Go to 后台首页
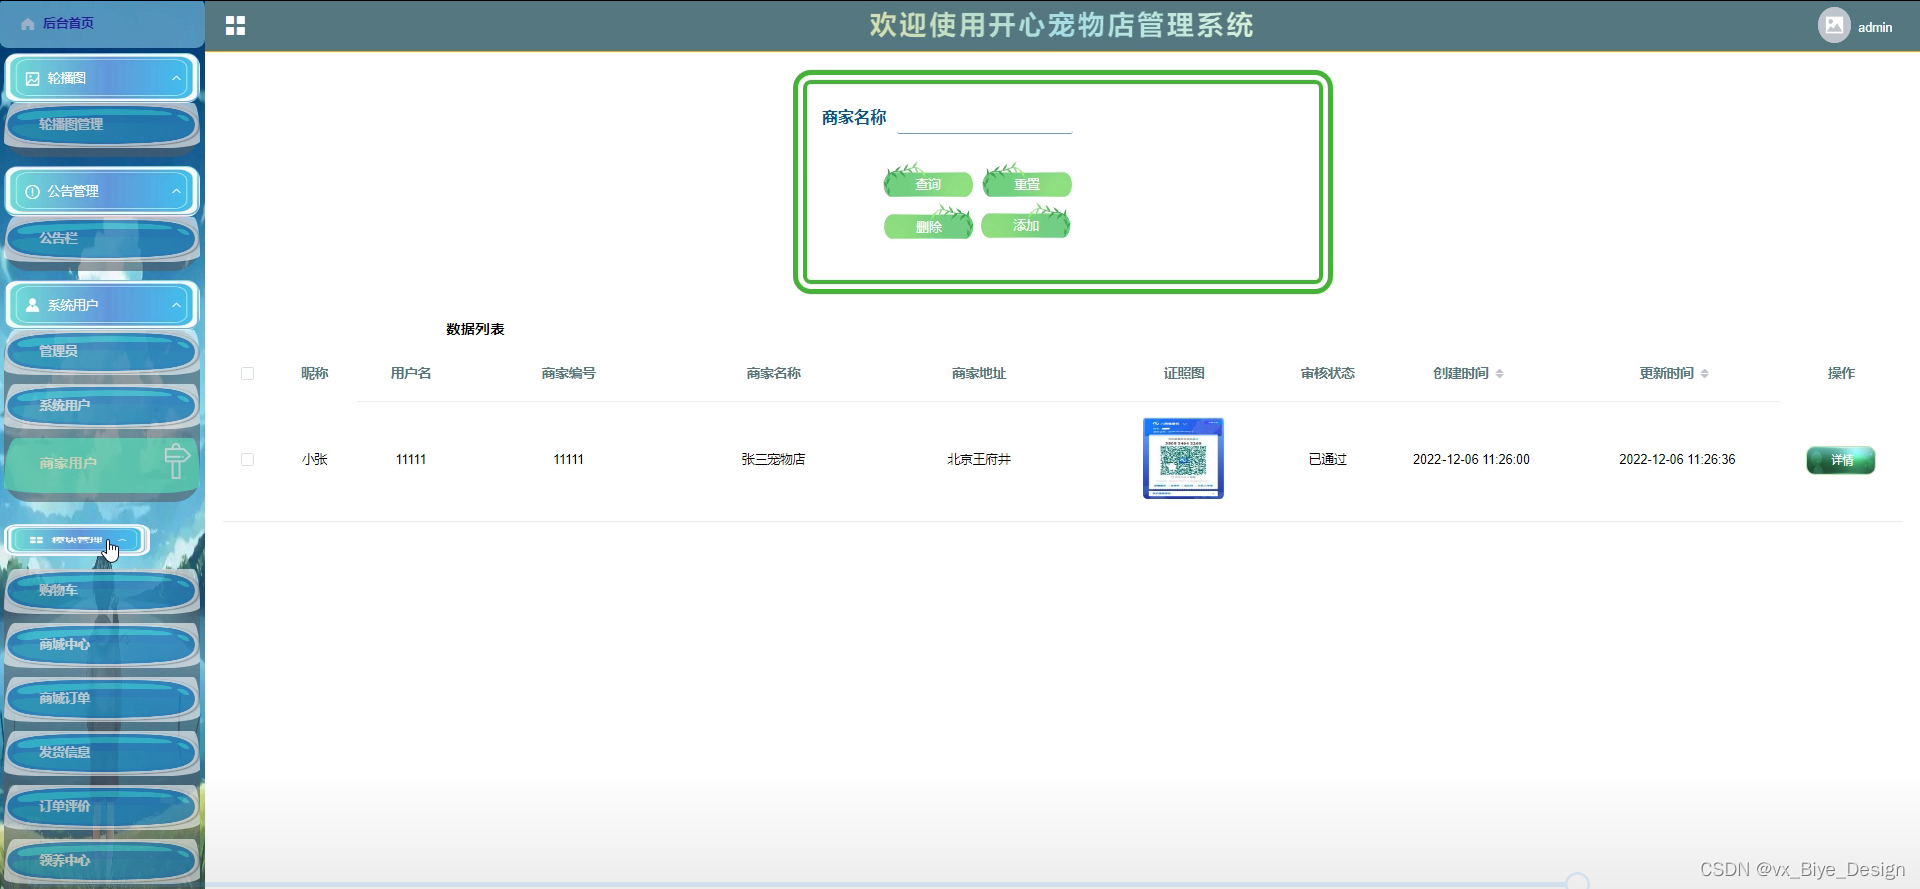 [x=68, y=24]
